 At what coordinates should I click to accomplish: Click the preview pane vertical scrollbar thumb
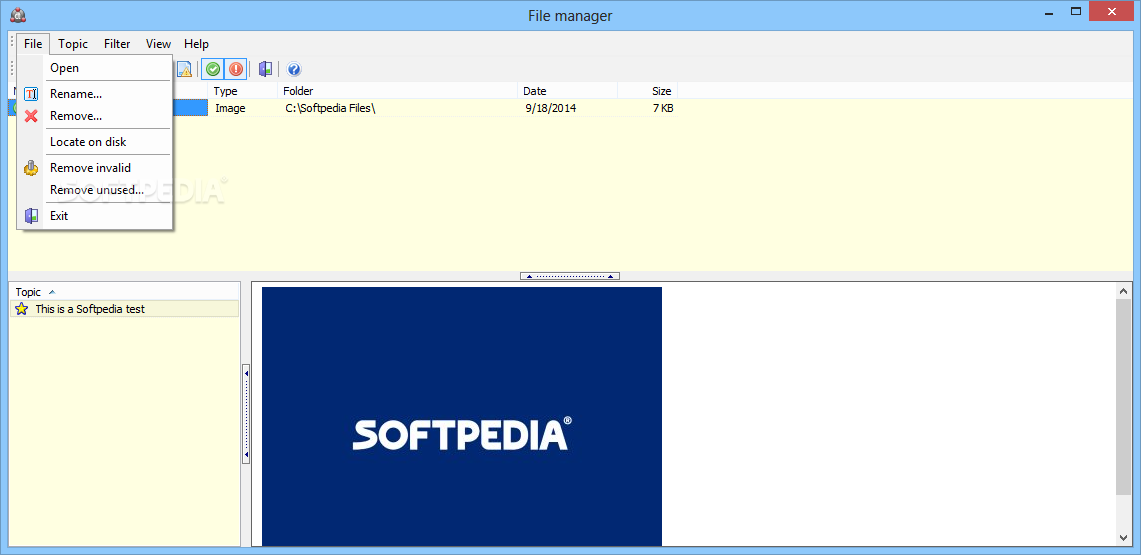(x=1124, y=398)
